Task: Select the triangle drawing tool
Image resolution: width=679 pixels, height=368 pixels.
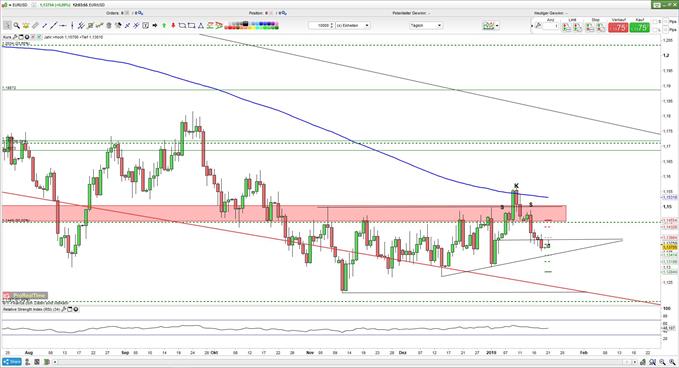Action: 200,26
